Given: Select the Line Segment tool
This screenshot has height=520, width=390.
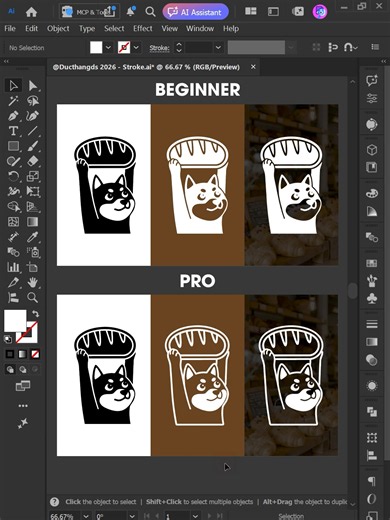Looking at the screenshot, I should coord(33,131).
